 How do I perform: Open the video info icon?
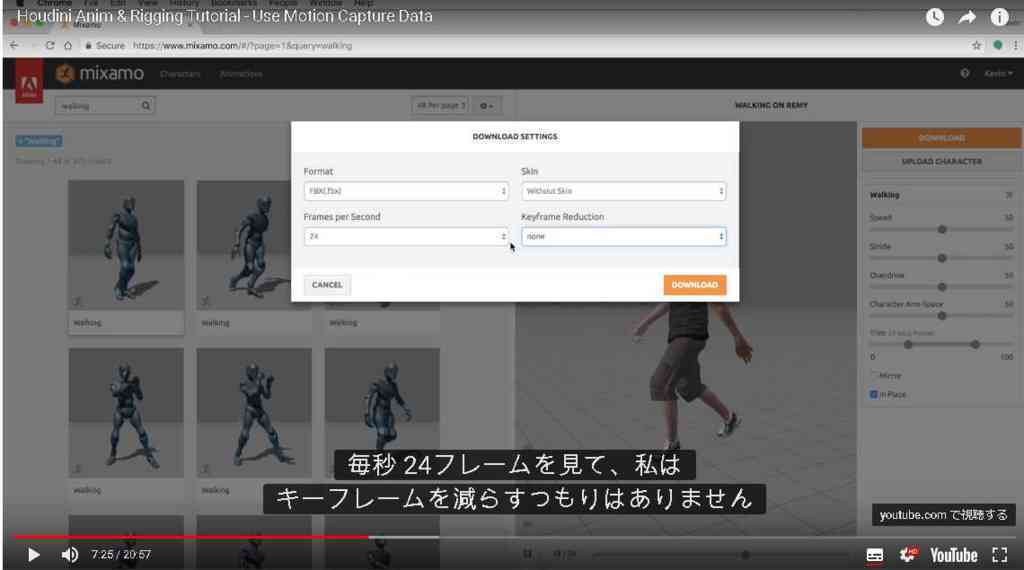[x=999, y=17]
